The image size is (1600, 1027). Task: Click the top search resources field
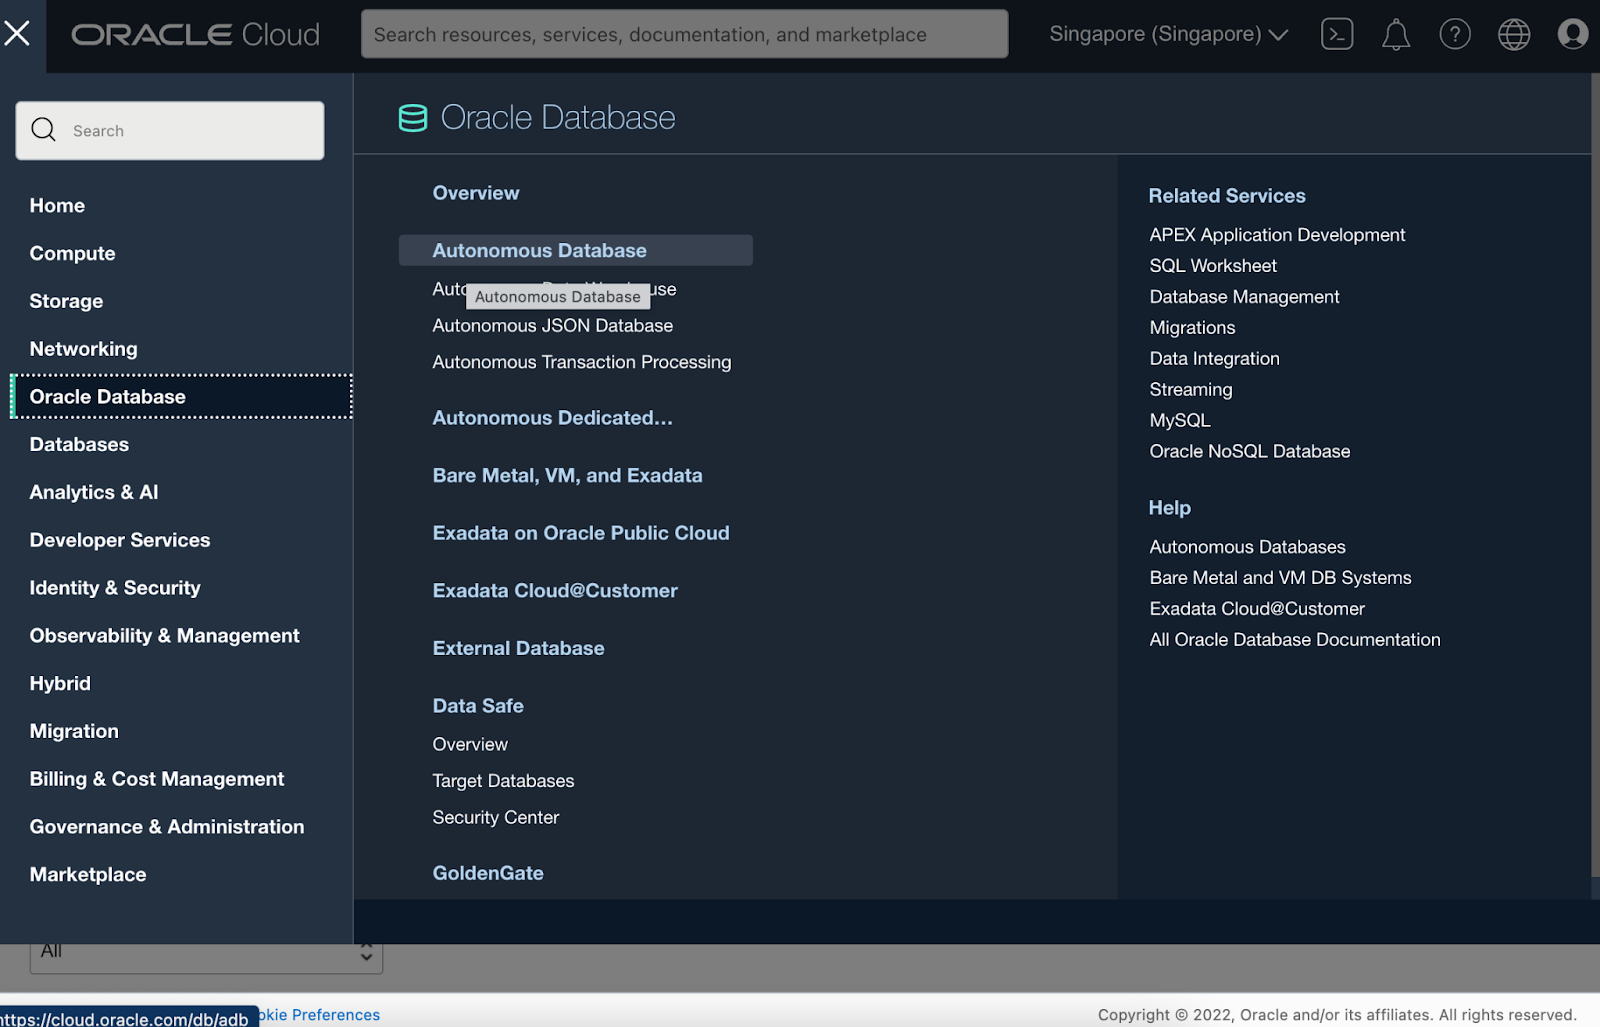684,34
